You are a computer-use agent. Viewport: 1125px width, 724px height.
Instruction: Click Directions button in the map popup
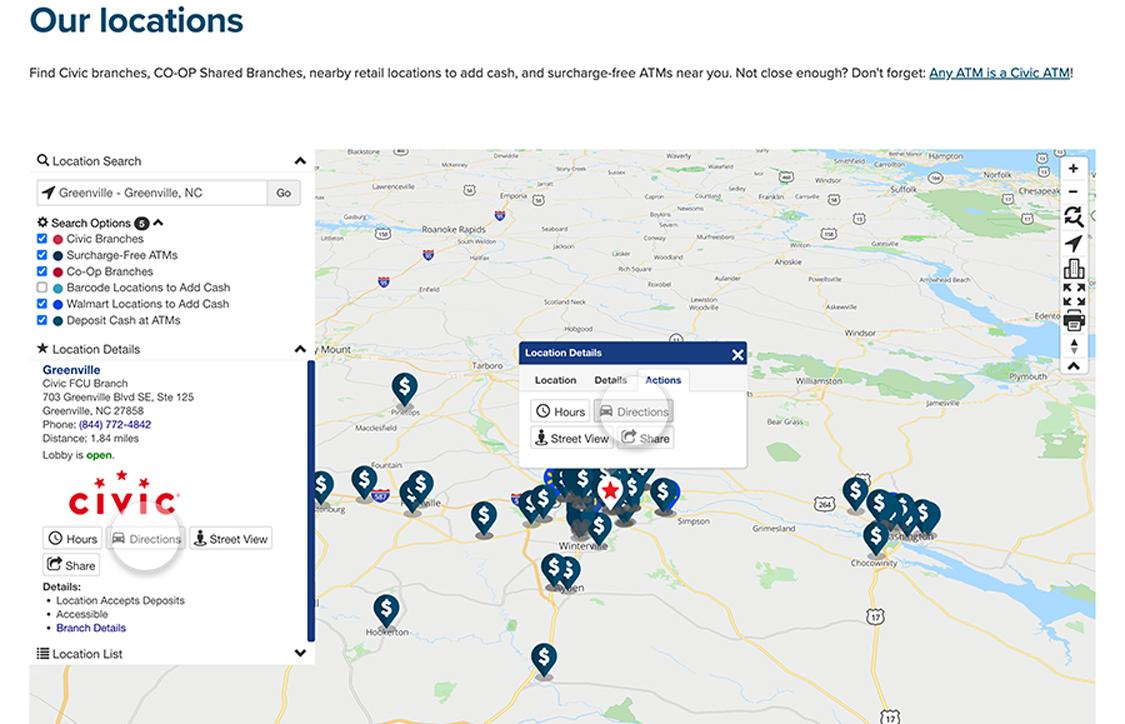pyautogui.click(x=634, y=411)
